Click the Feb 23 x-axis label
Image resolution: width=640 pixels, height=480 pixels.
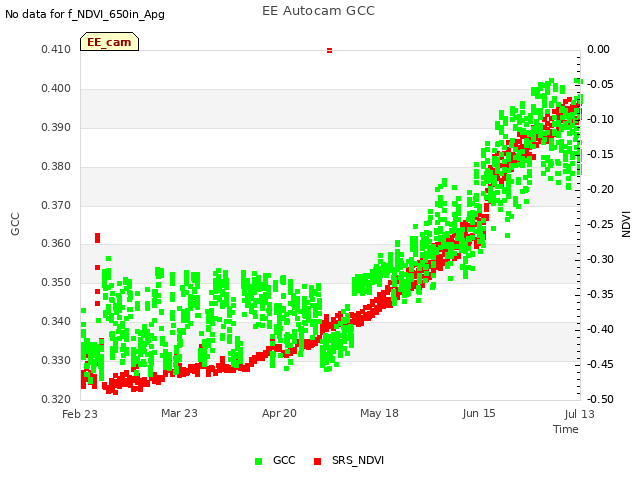click(x=80, y=414)
